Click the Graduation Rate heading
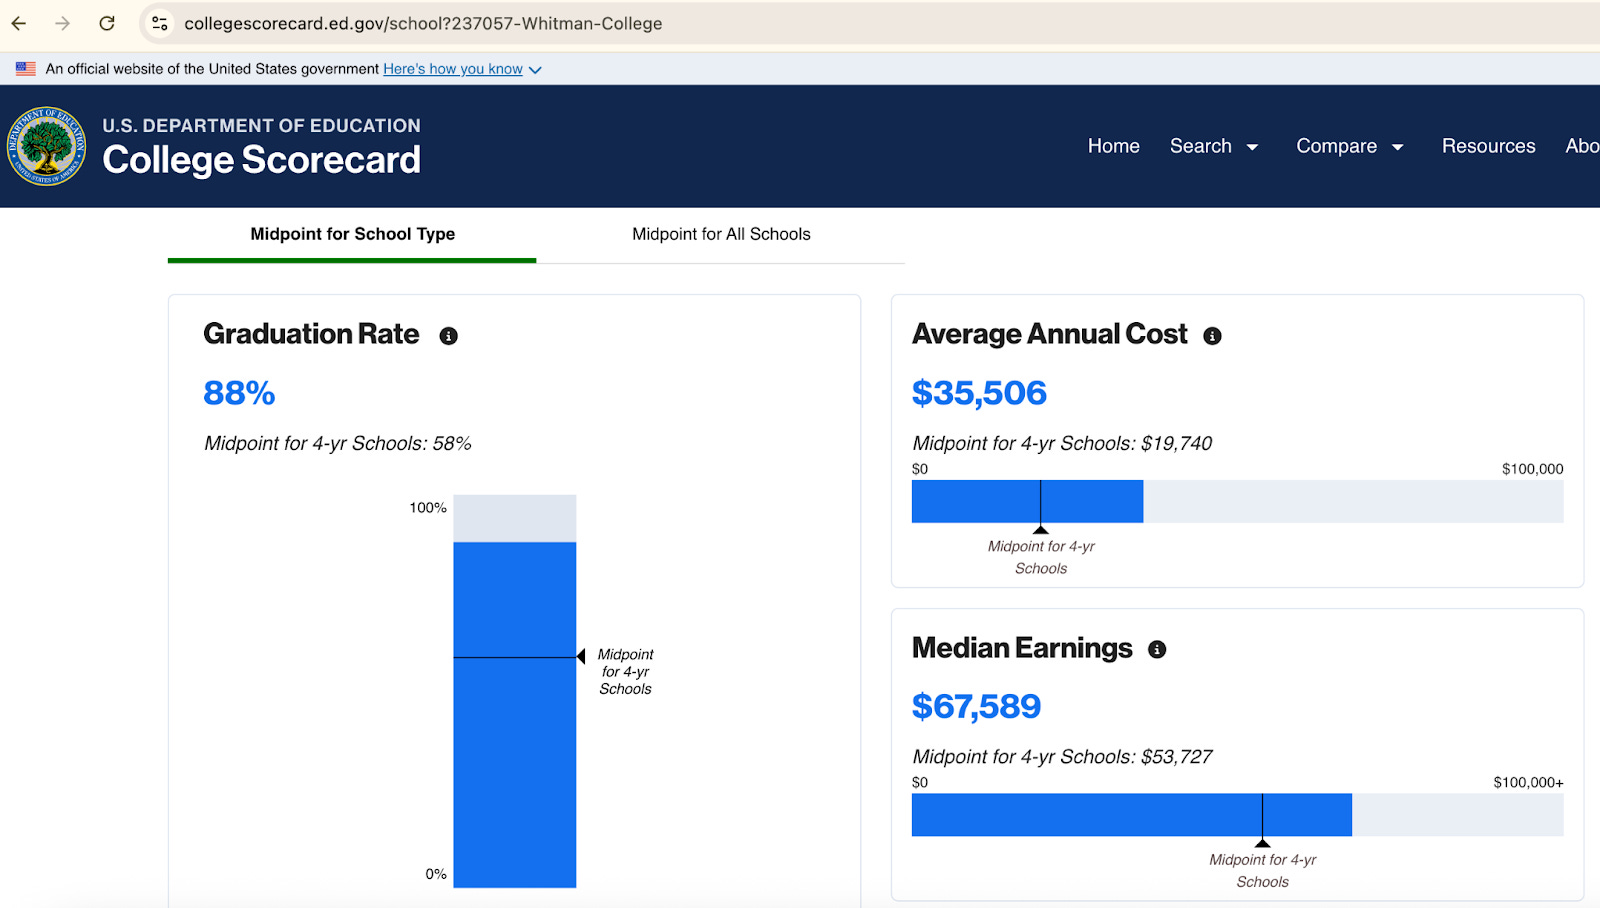 (311, 334)
